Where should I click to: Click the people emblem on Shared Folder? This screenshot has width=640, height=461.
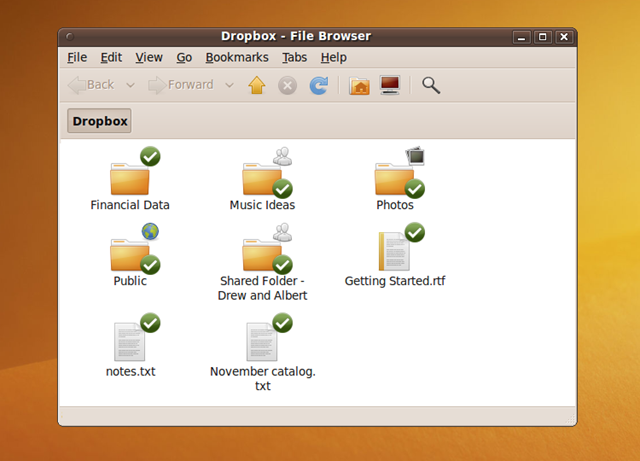point(282,232)
